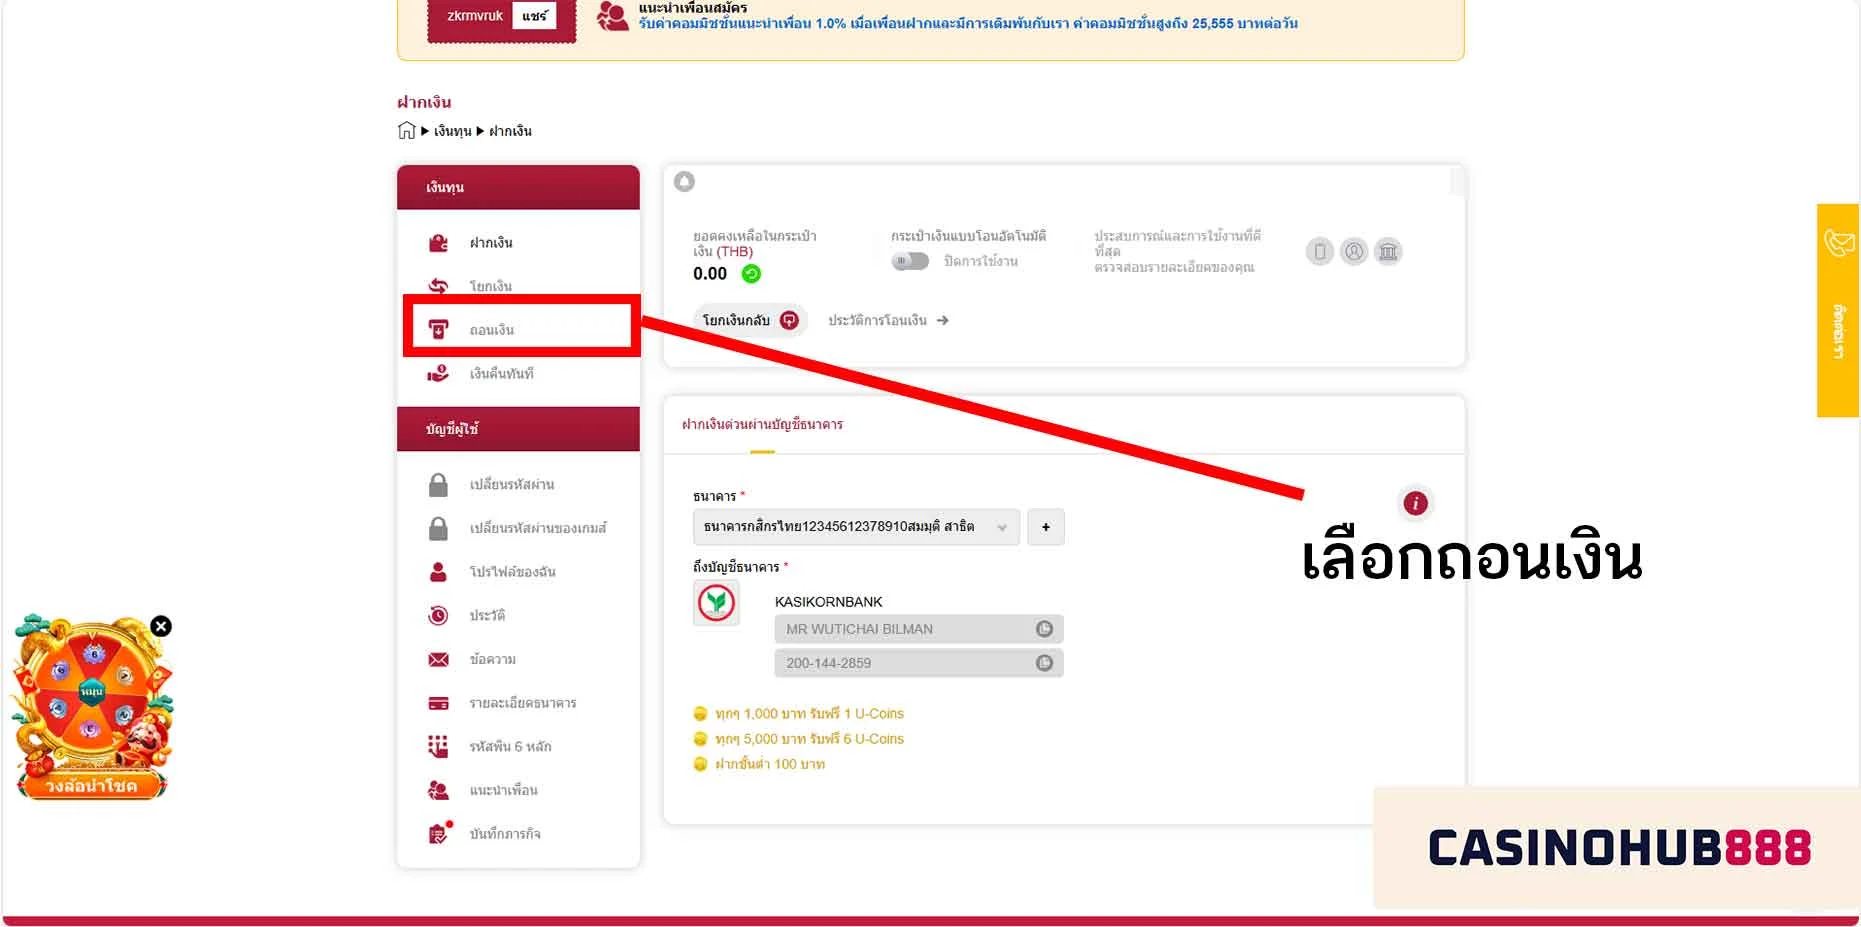Click แชร์ share referral button
The height and width of the screenshot is (927, 1861).
pos(534,16)
